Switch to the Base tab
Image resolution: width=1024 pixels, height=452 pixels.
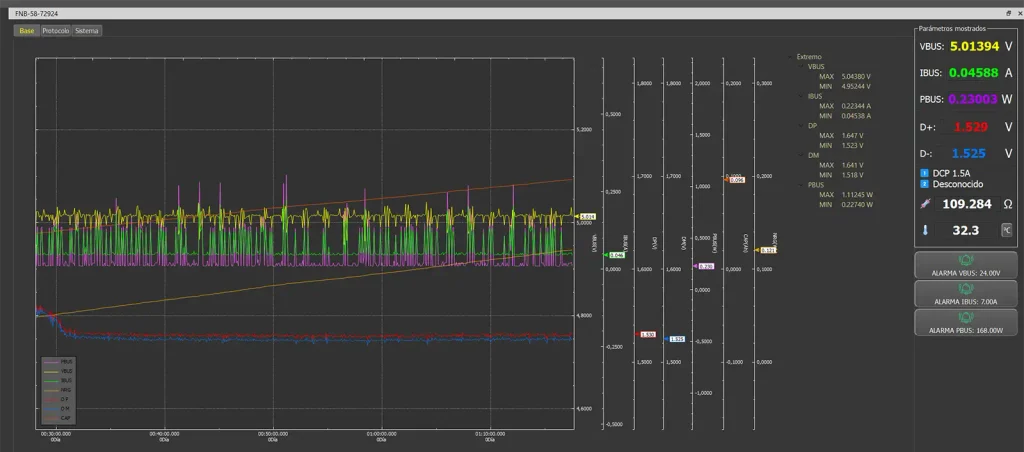(x=27, y=31)
